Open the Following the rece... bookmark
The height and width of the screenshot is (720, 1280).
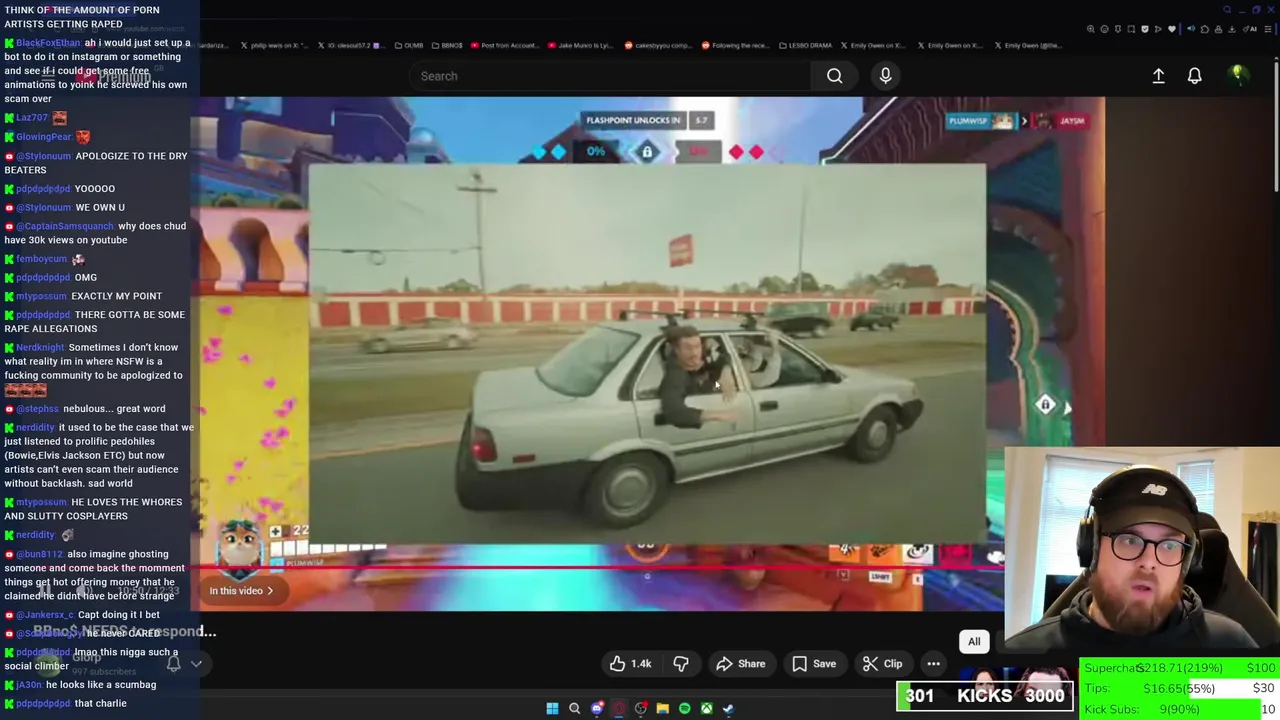(x=735, y=45)
